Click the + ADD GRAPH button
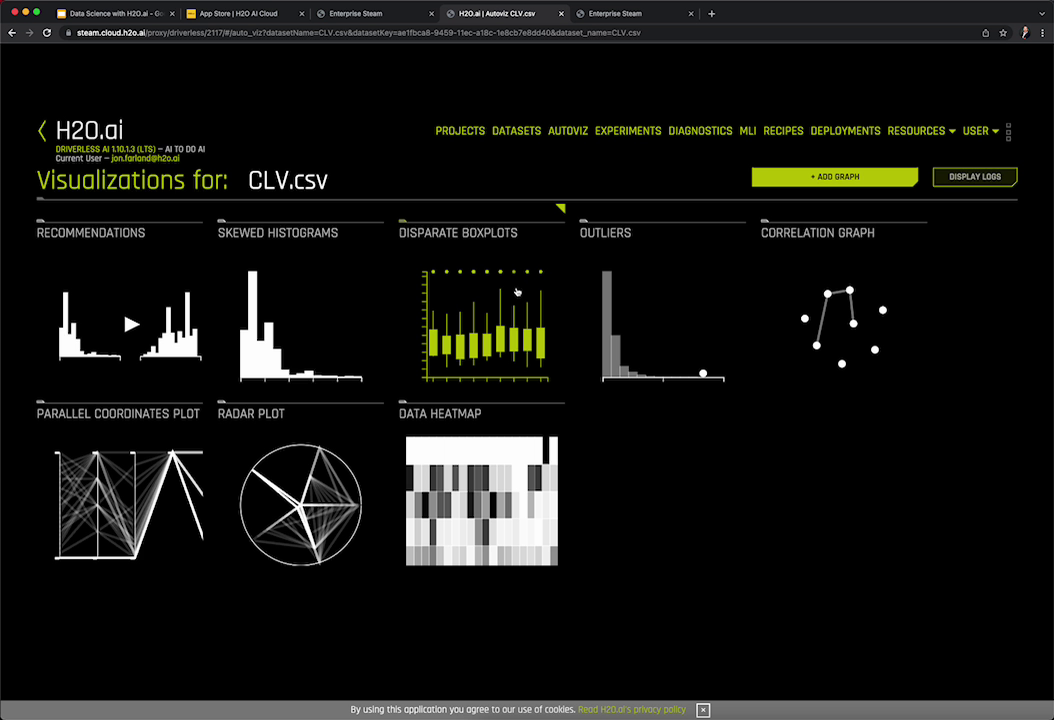 coord(834,176)
